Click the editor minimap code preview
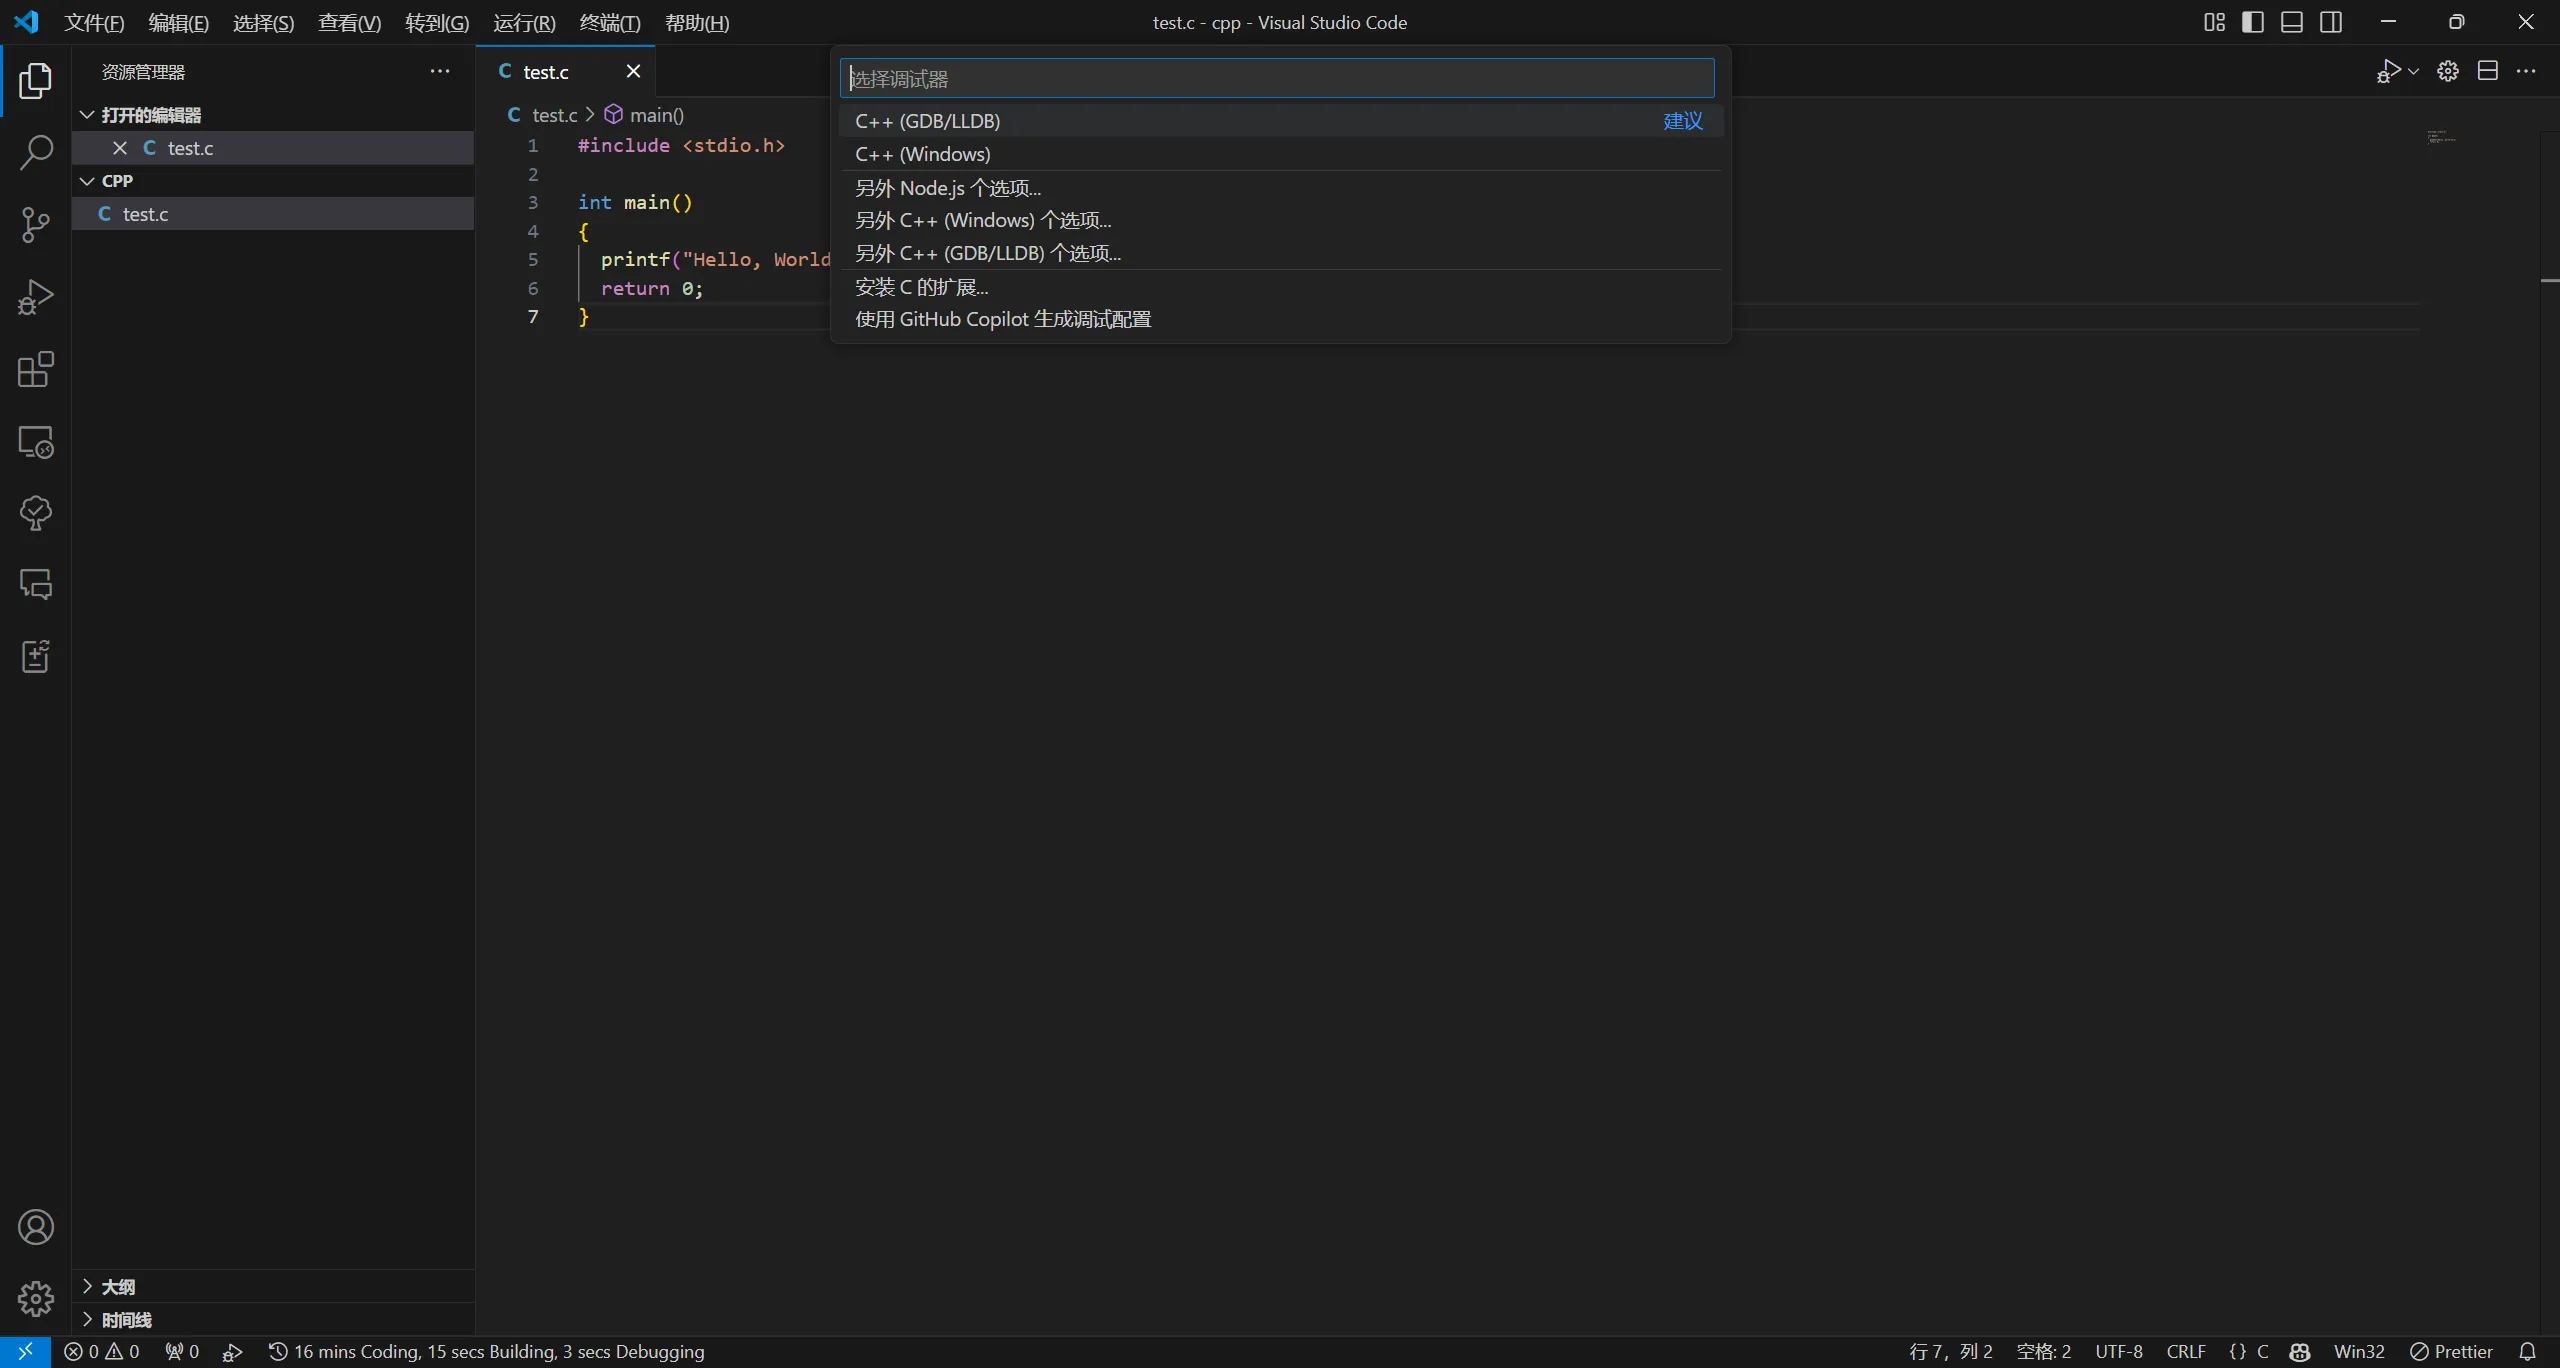Viewport: 2560px width, 1368px height. [x=2441, y=137]
